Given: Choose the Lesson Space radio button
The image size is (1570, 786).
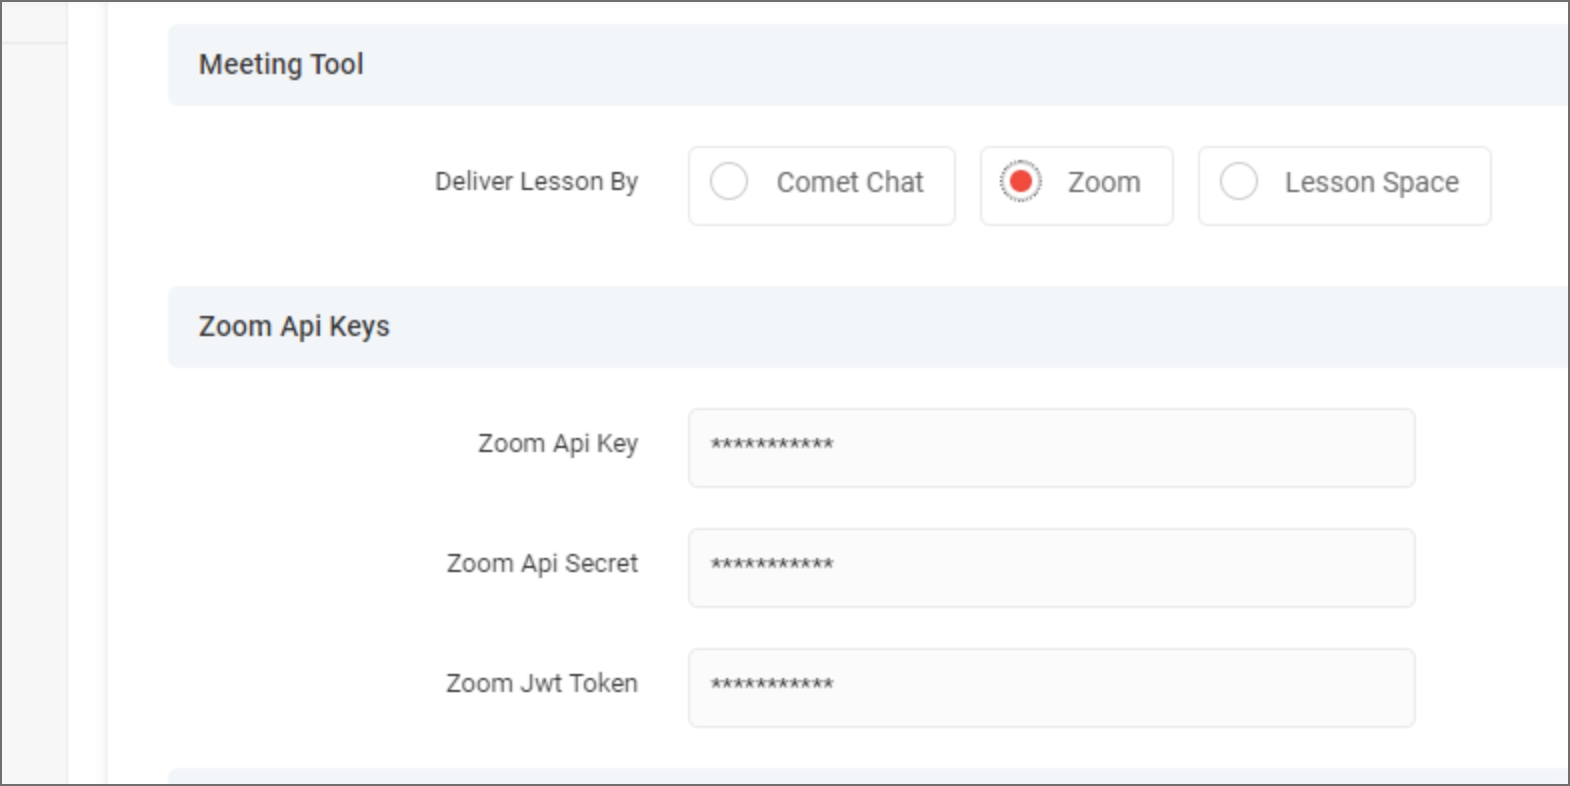Looking at the screenshot, I should (x=1238, y=182).
